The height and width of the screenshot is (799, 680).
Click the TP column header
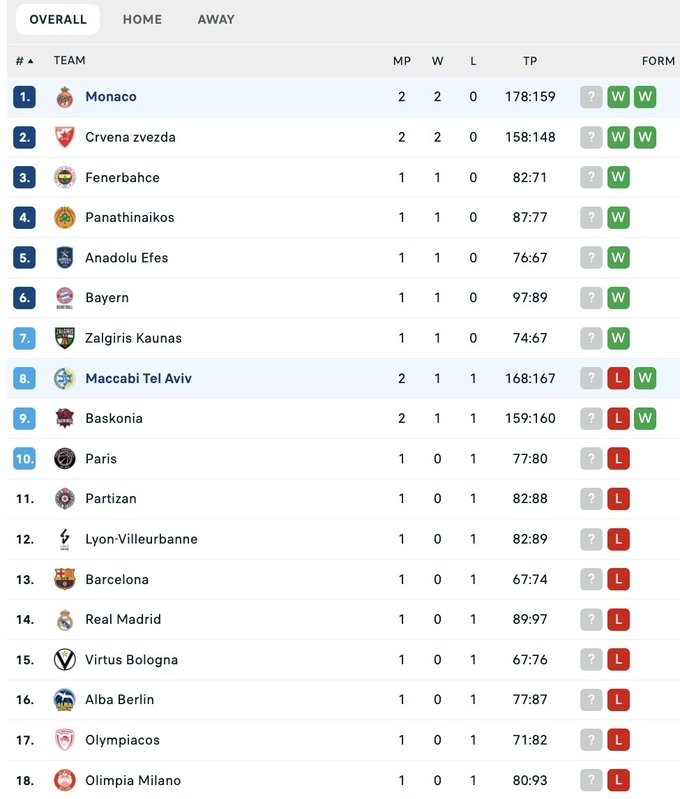click(x=530, y=61)
